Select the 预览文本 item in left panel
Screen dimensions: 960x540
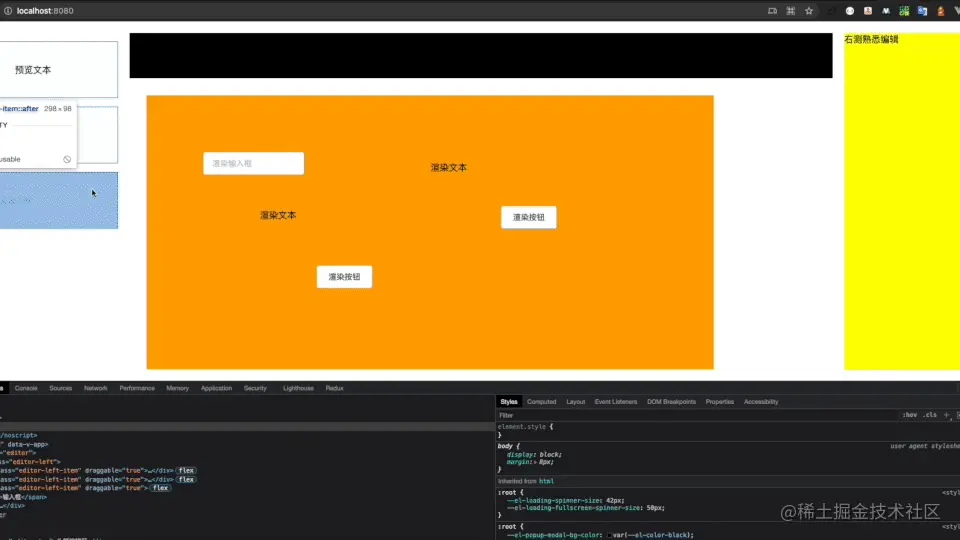tap(59, 70)
